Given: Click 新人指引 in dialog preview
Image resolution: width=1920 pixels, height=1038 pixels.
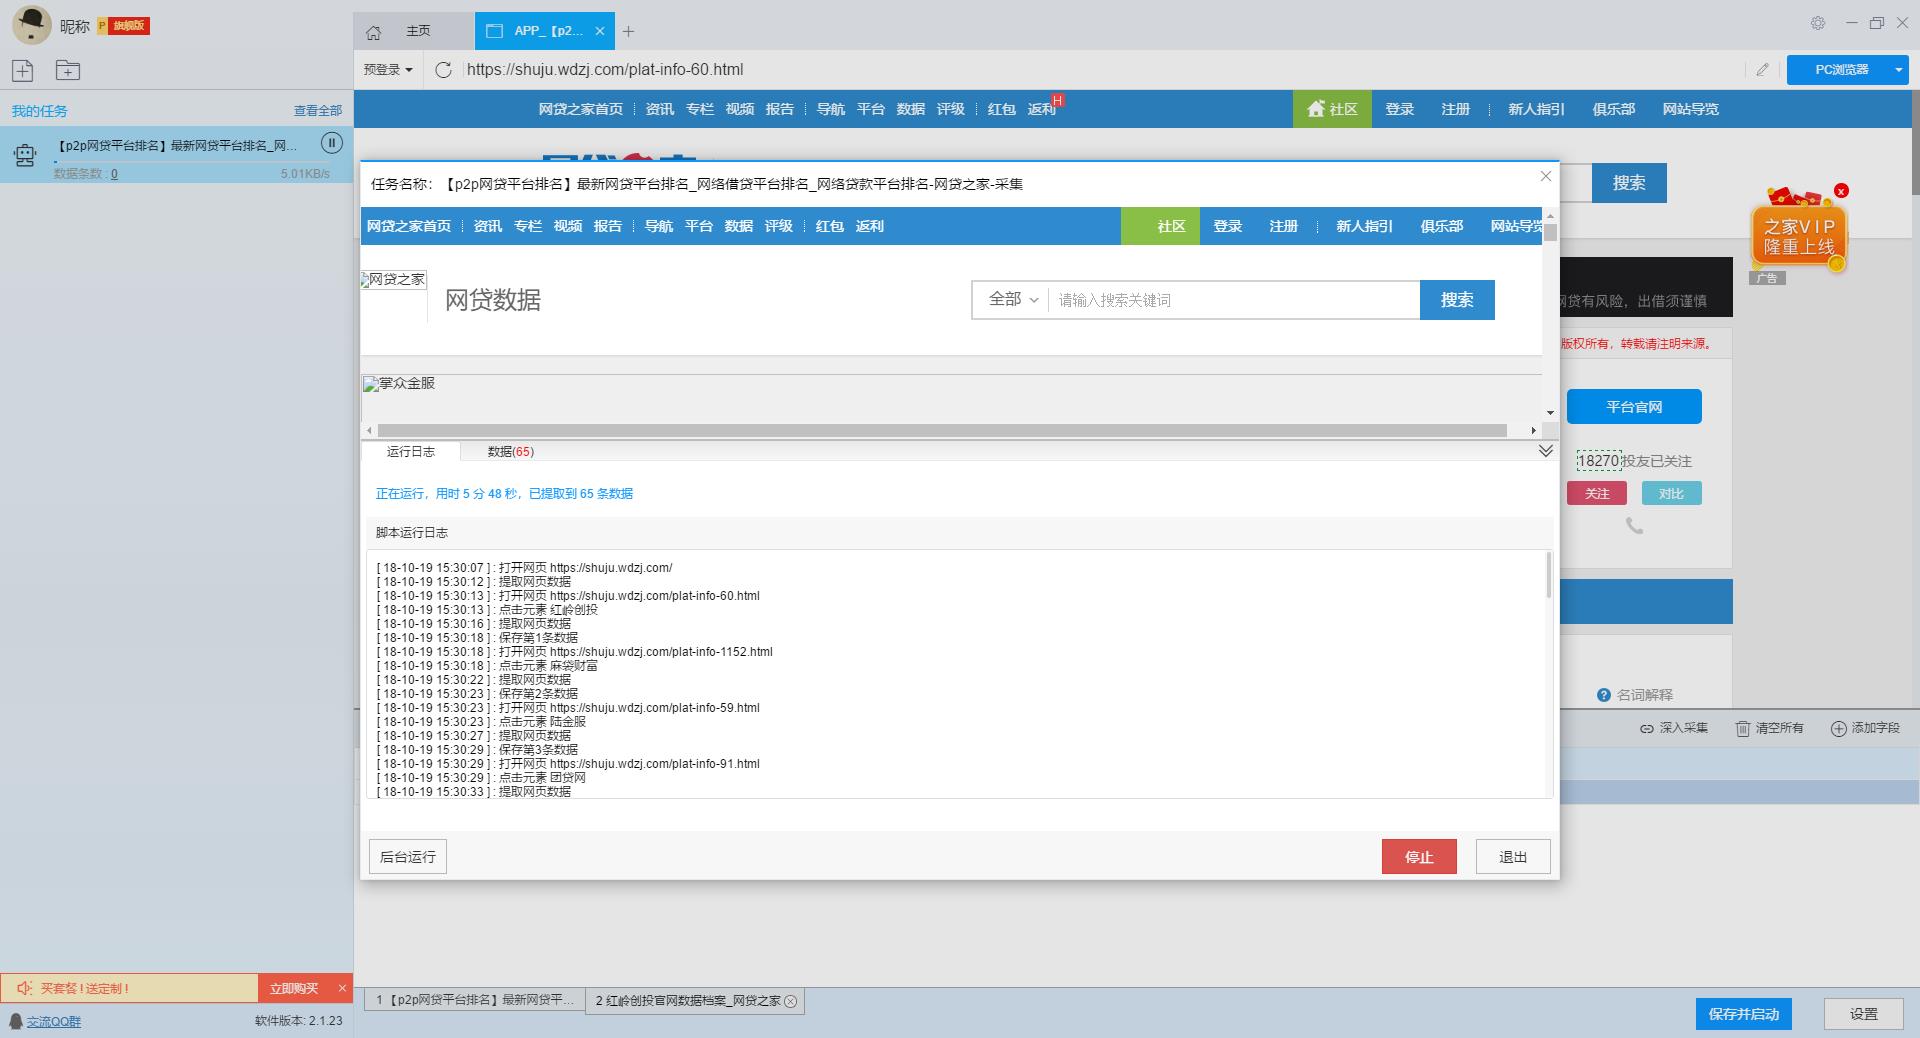Looking at the screenshot, I should tap(1364, 226).
